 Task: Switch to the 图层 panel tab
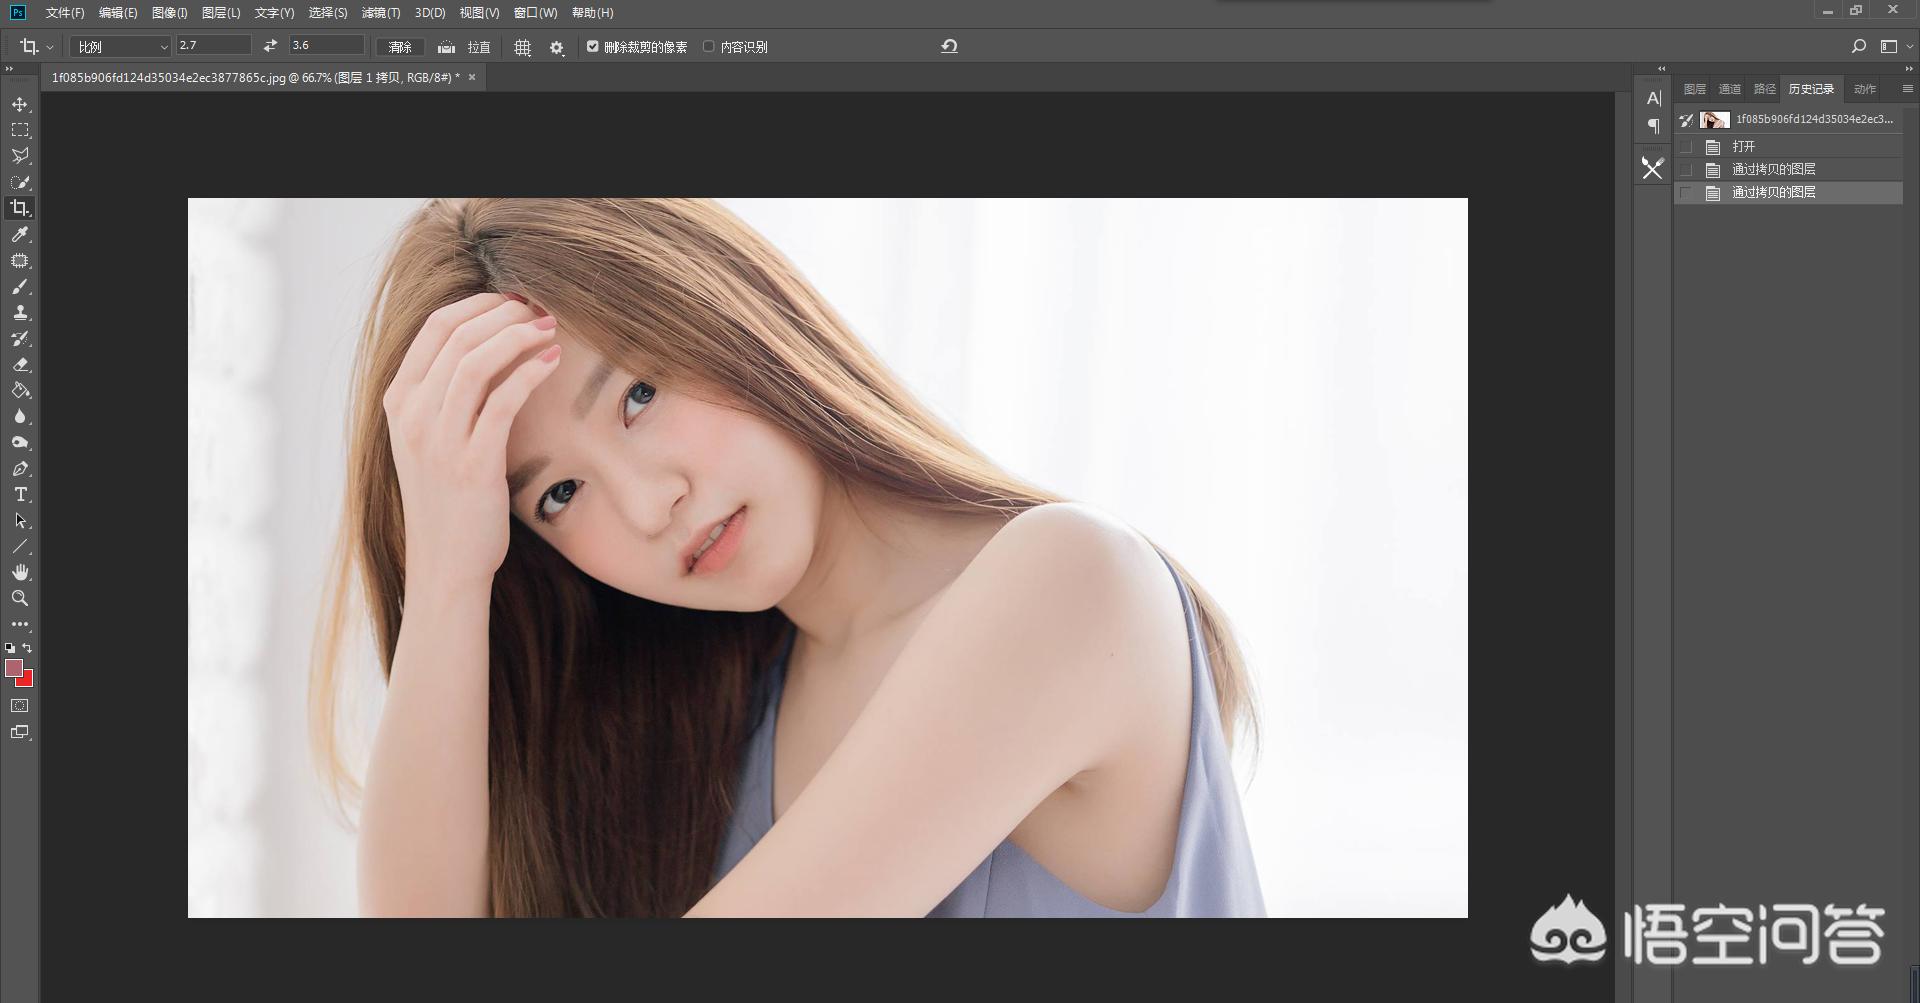1694,89
